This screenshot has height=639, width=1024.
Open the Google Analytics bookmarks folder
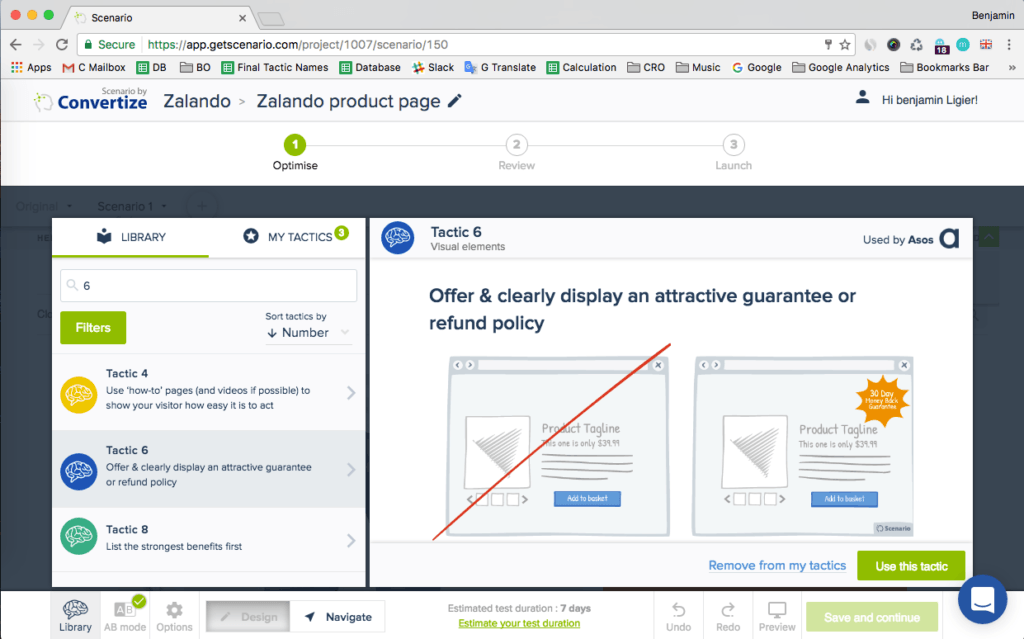coord(840,67)
